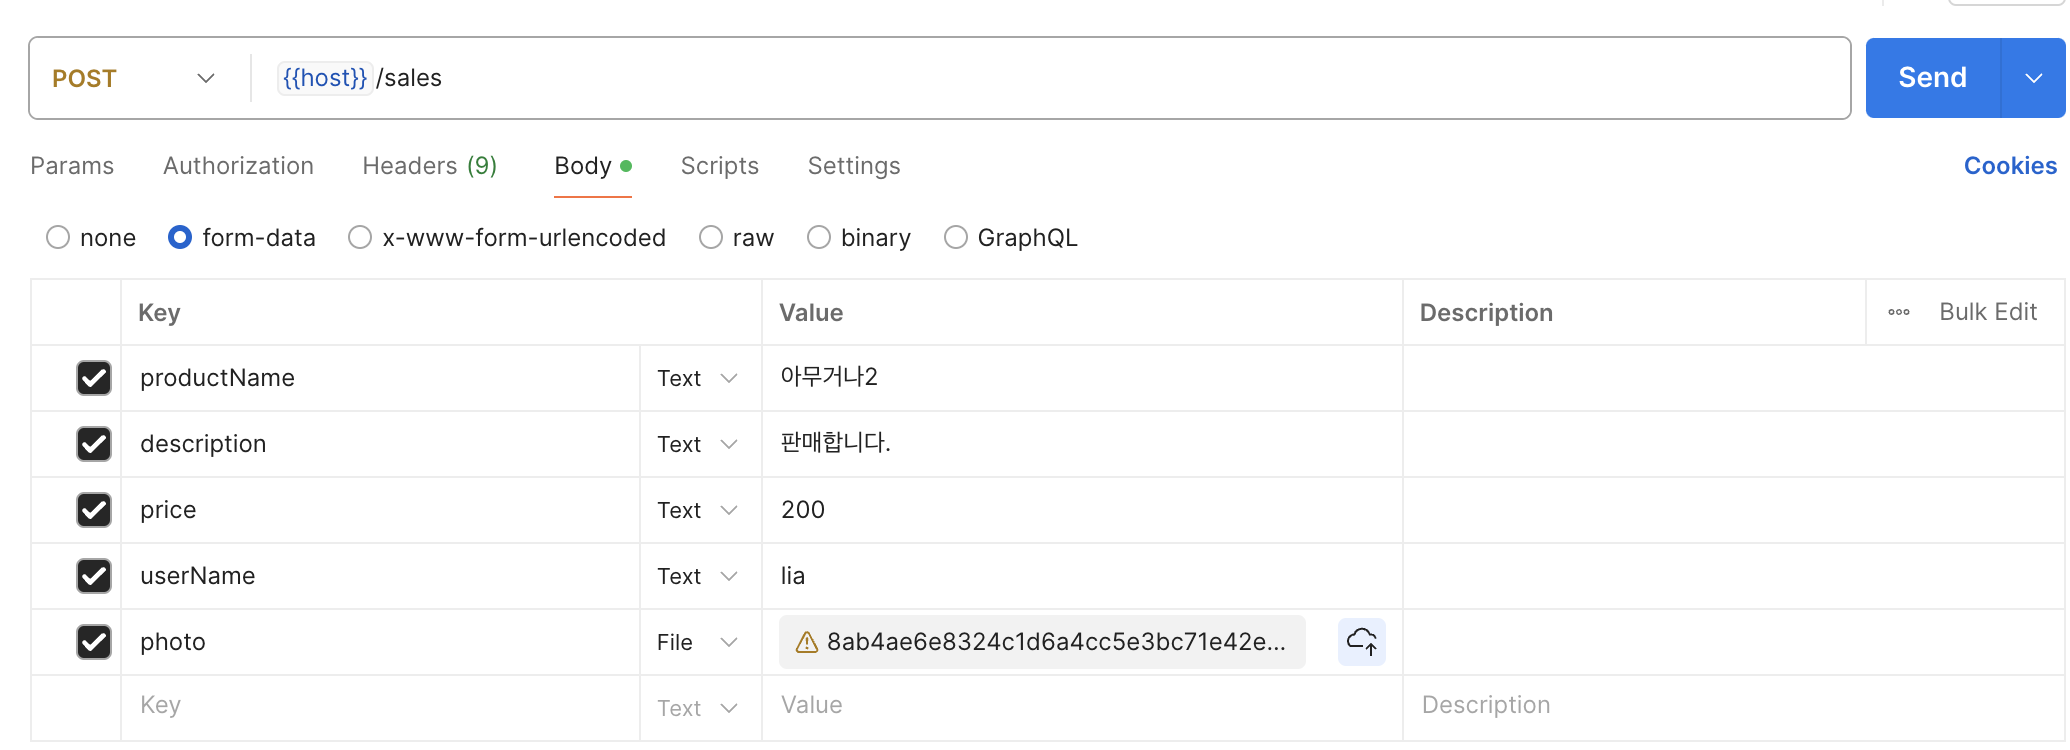Uncheck the userName row checkbox
This screenshot has width=2070, height=750.
94,576
